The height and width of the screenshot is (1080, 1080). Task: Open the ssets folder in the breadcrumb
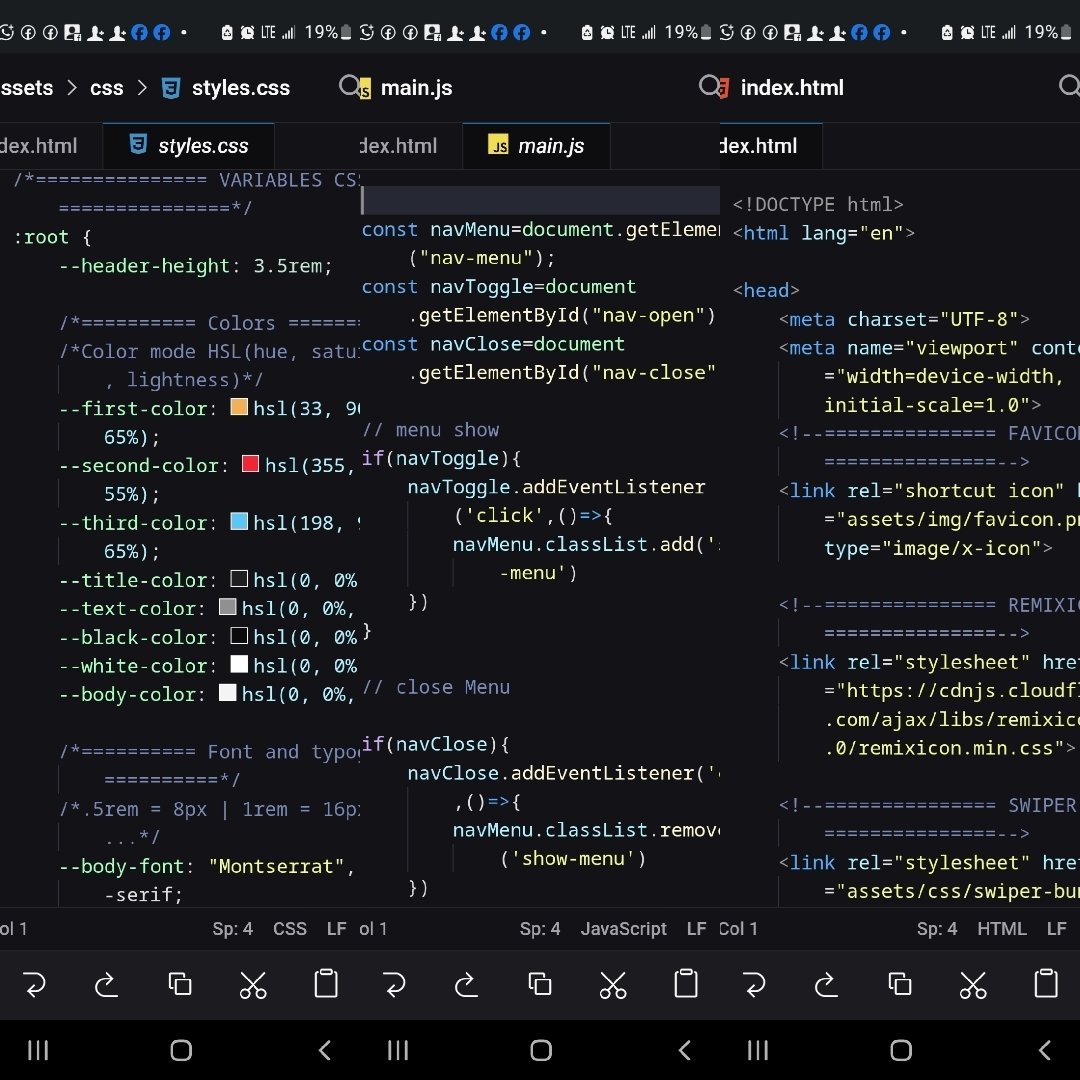[x=27, y=87]
